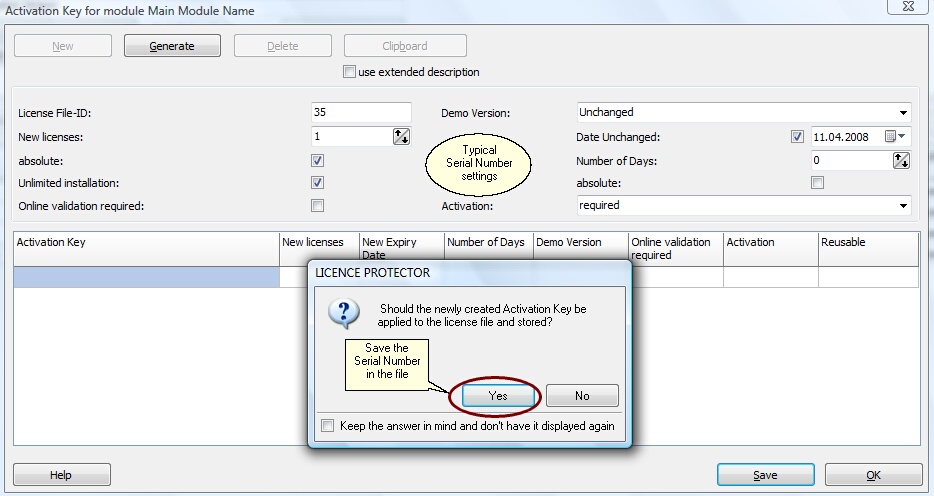Image resolution: width=934 pixels, height=496 pixels.
Task: Toggle the Date Unchanged checkbox
Action: (797, 137)
